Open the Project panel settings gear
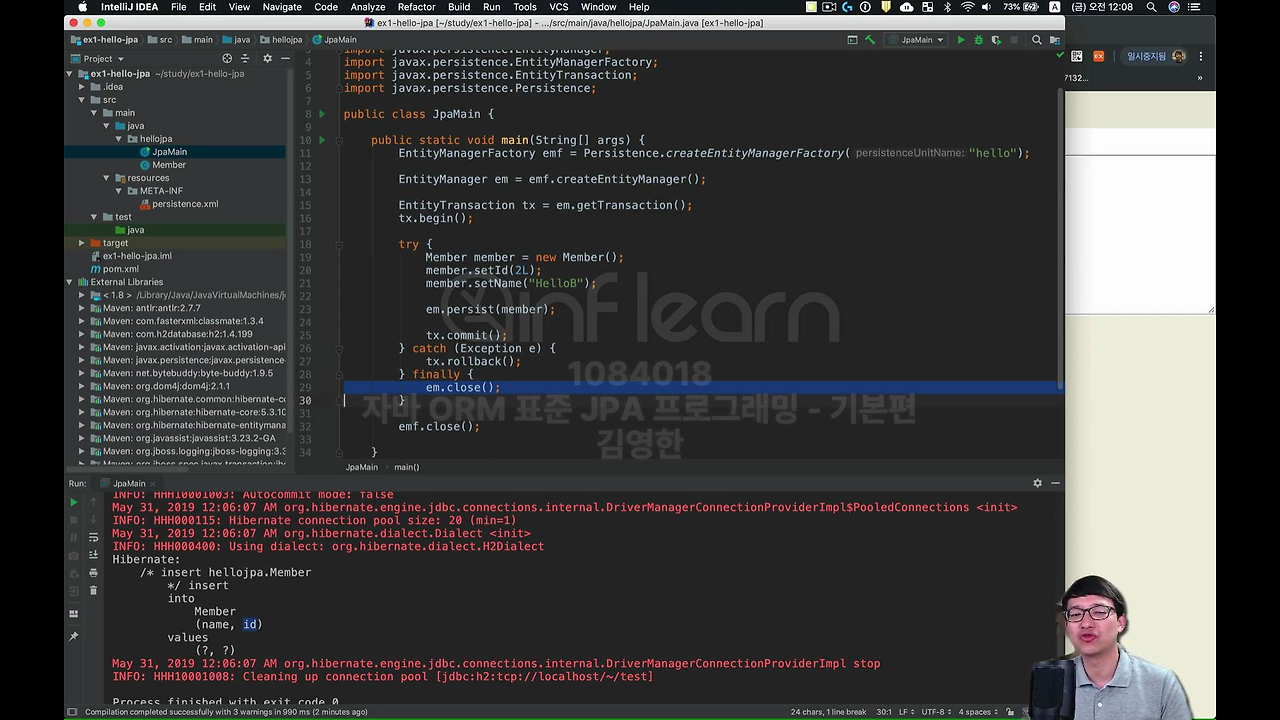Screen dimensions: 1280x720 point(267,58)
